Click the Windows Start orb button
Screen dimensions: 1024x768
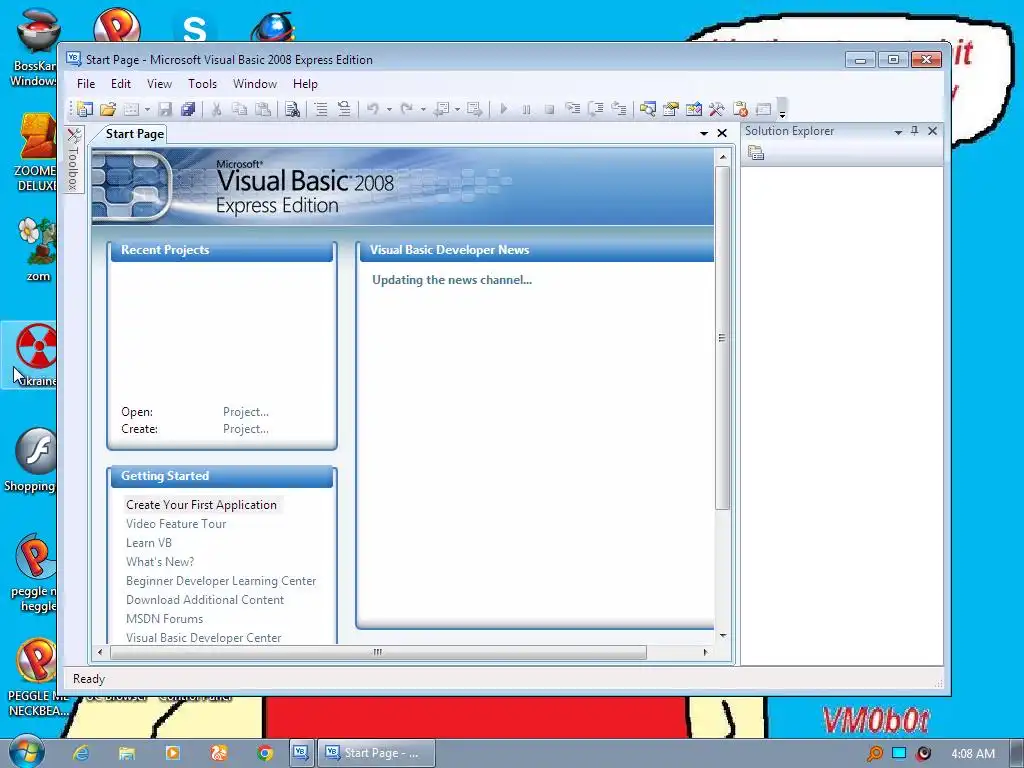27,752
